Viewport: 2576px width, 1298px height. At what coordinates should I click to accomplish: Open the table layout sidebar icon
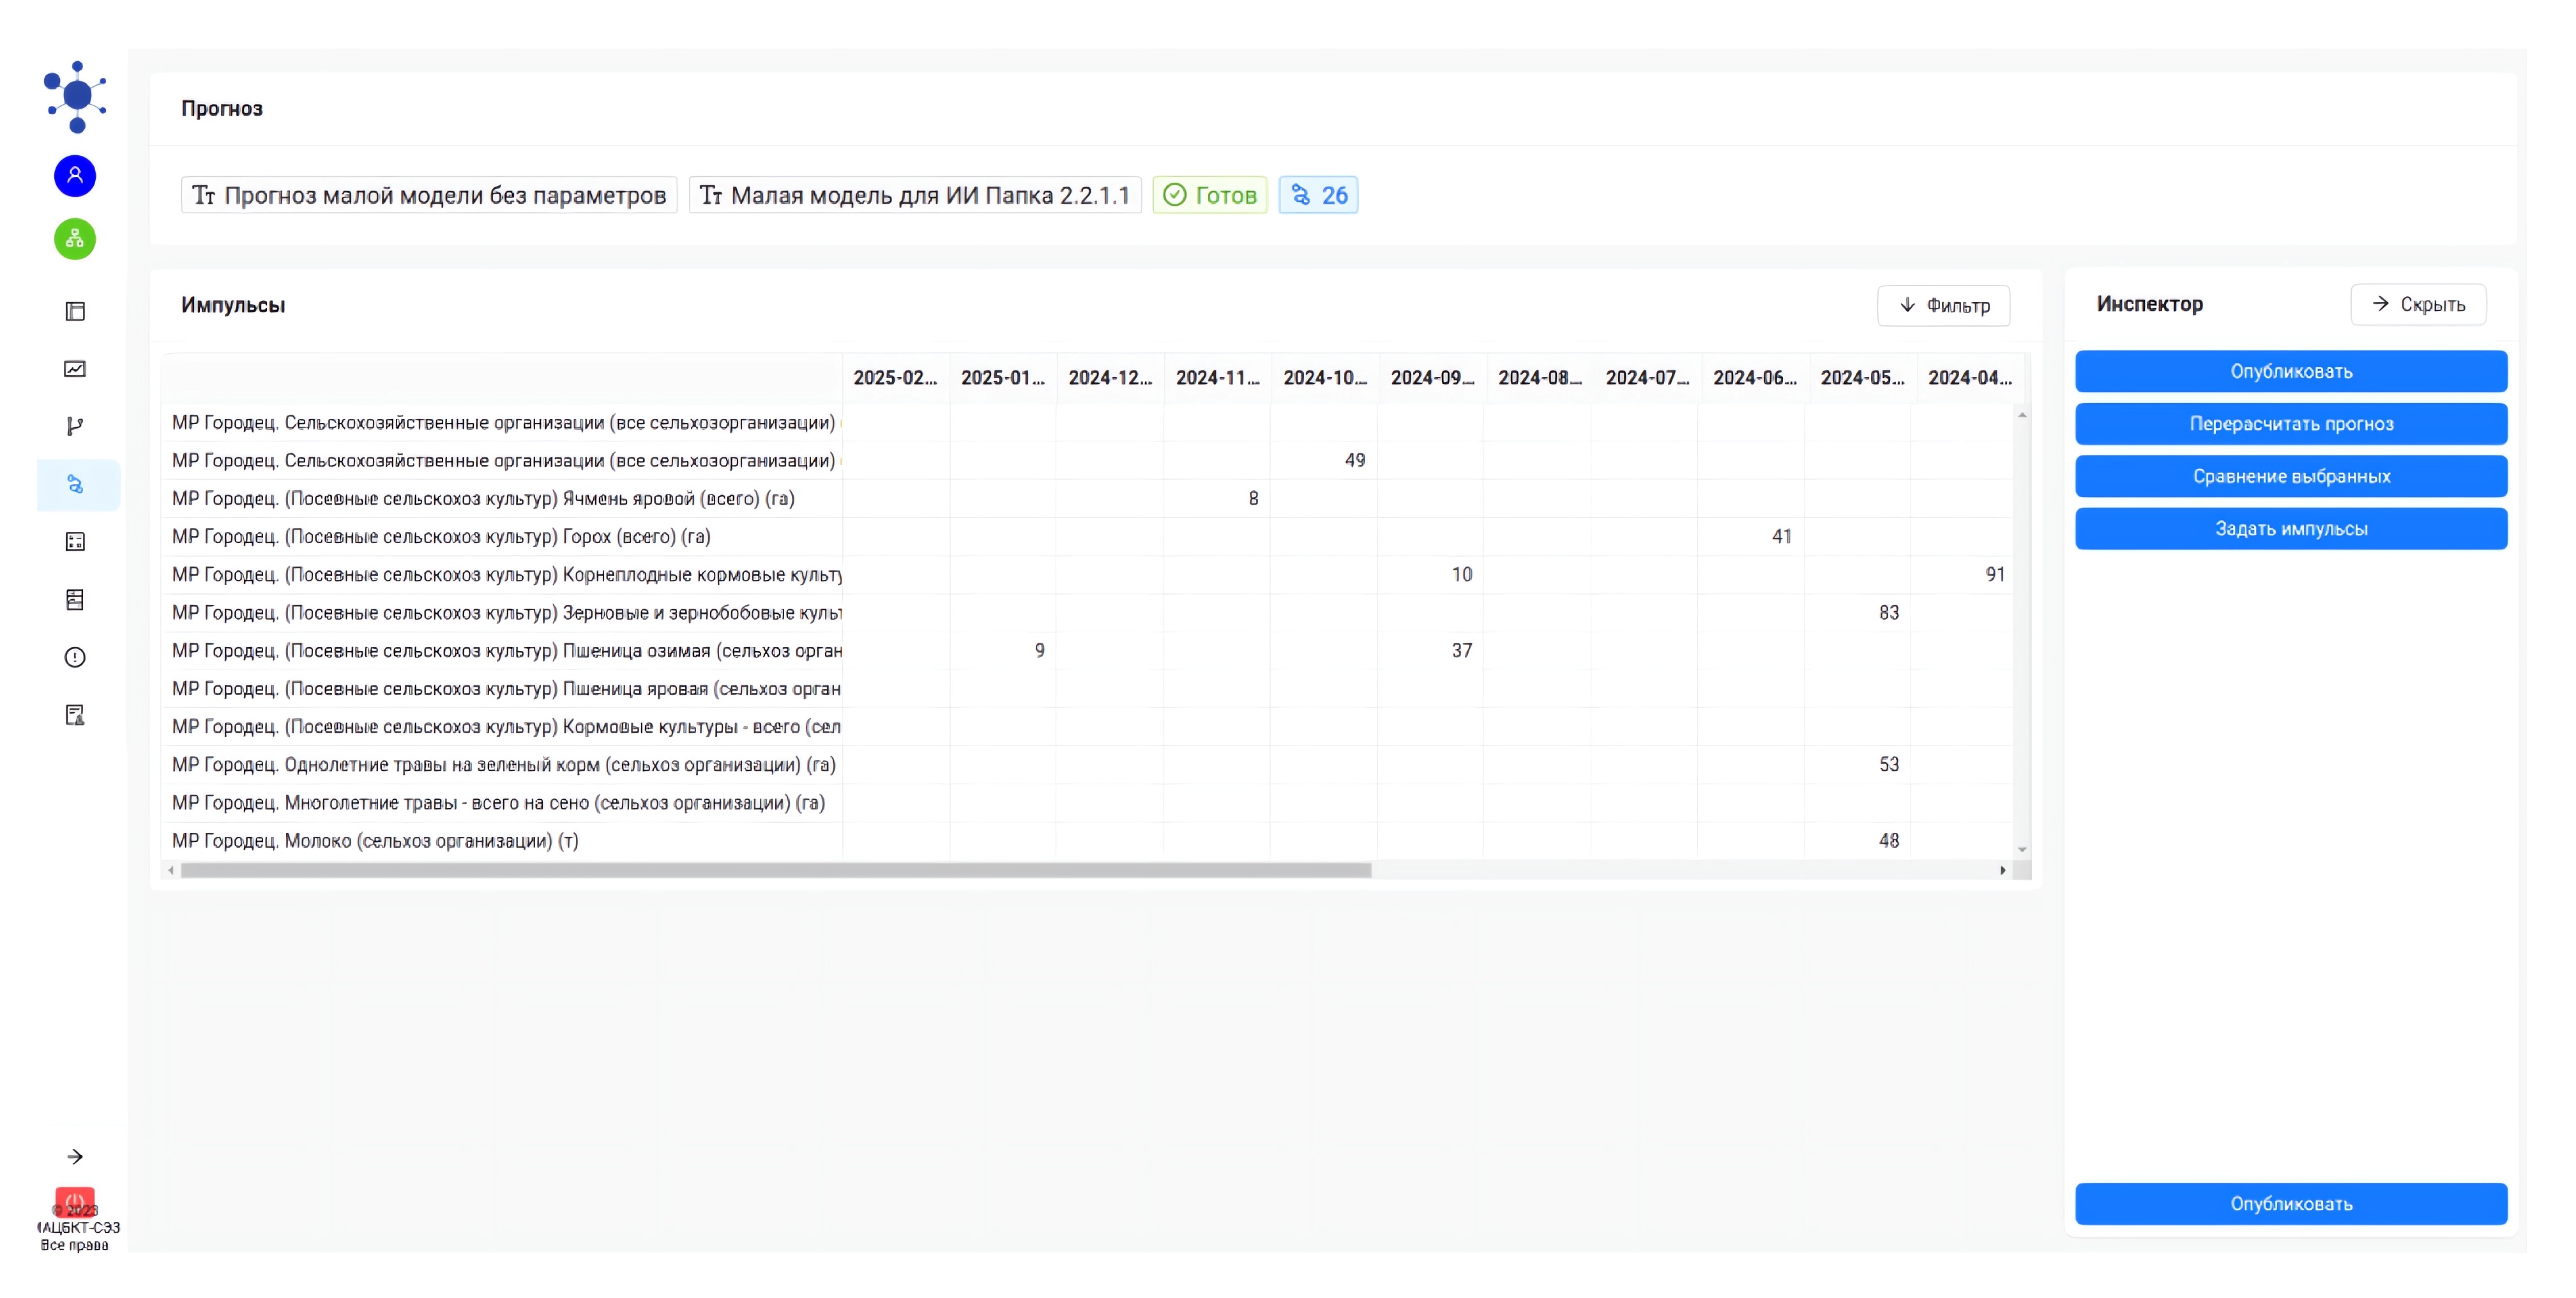tap(75, 311)
